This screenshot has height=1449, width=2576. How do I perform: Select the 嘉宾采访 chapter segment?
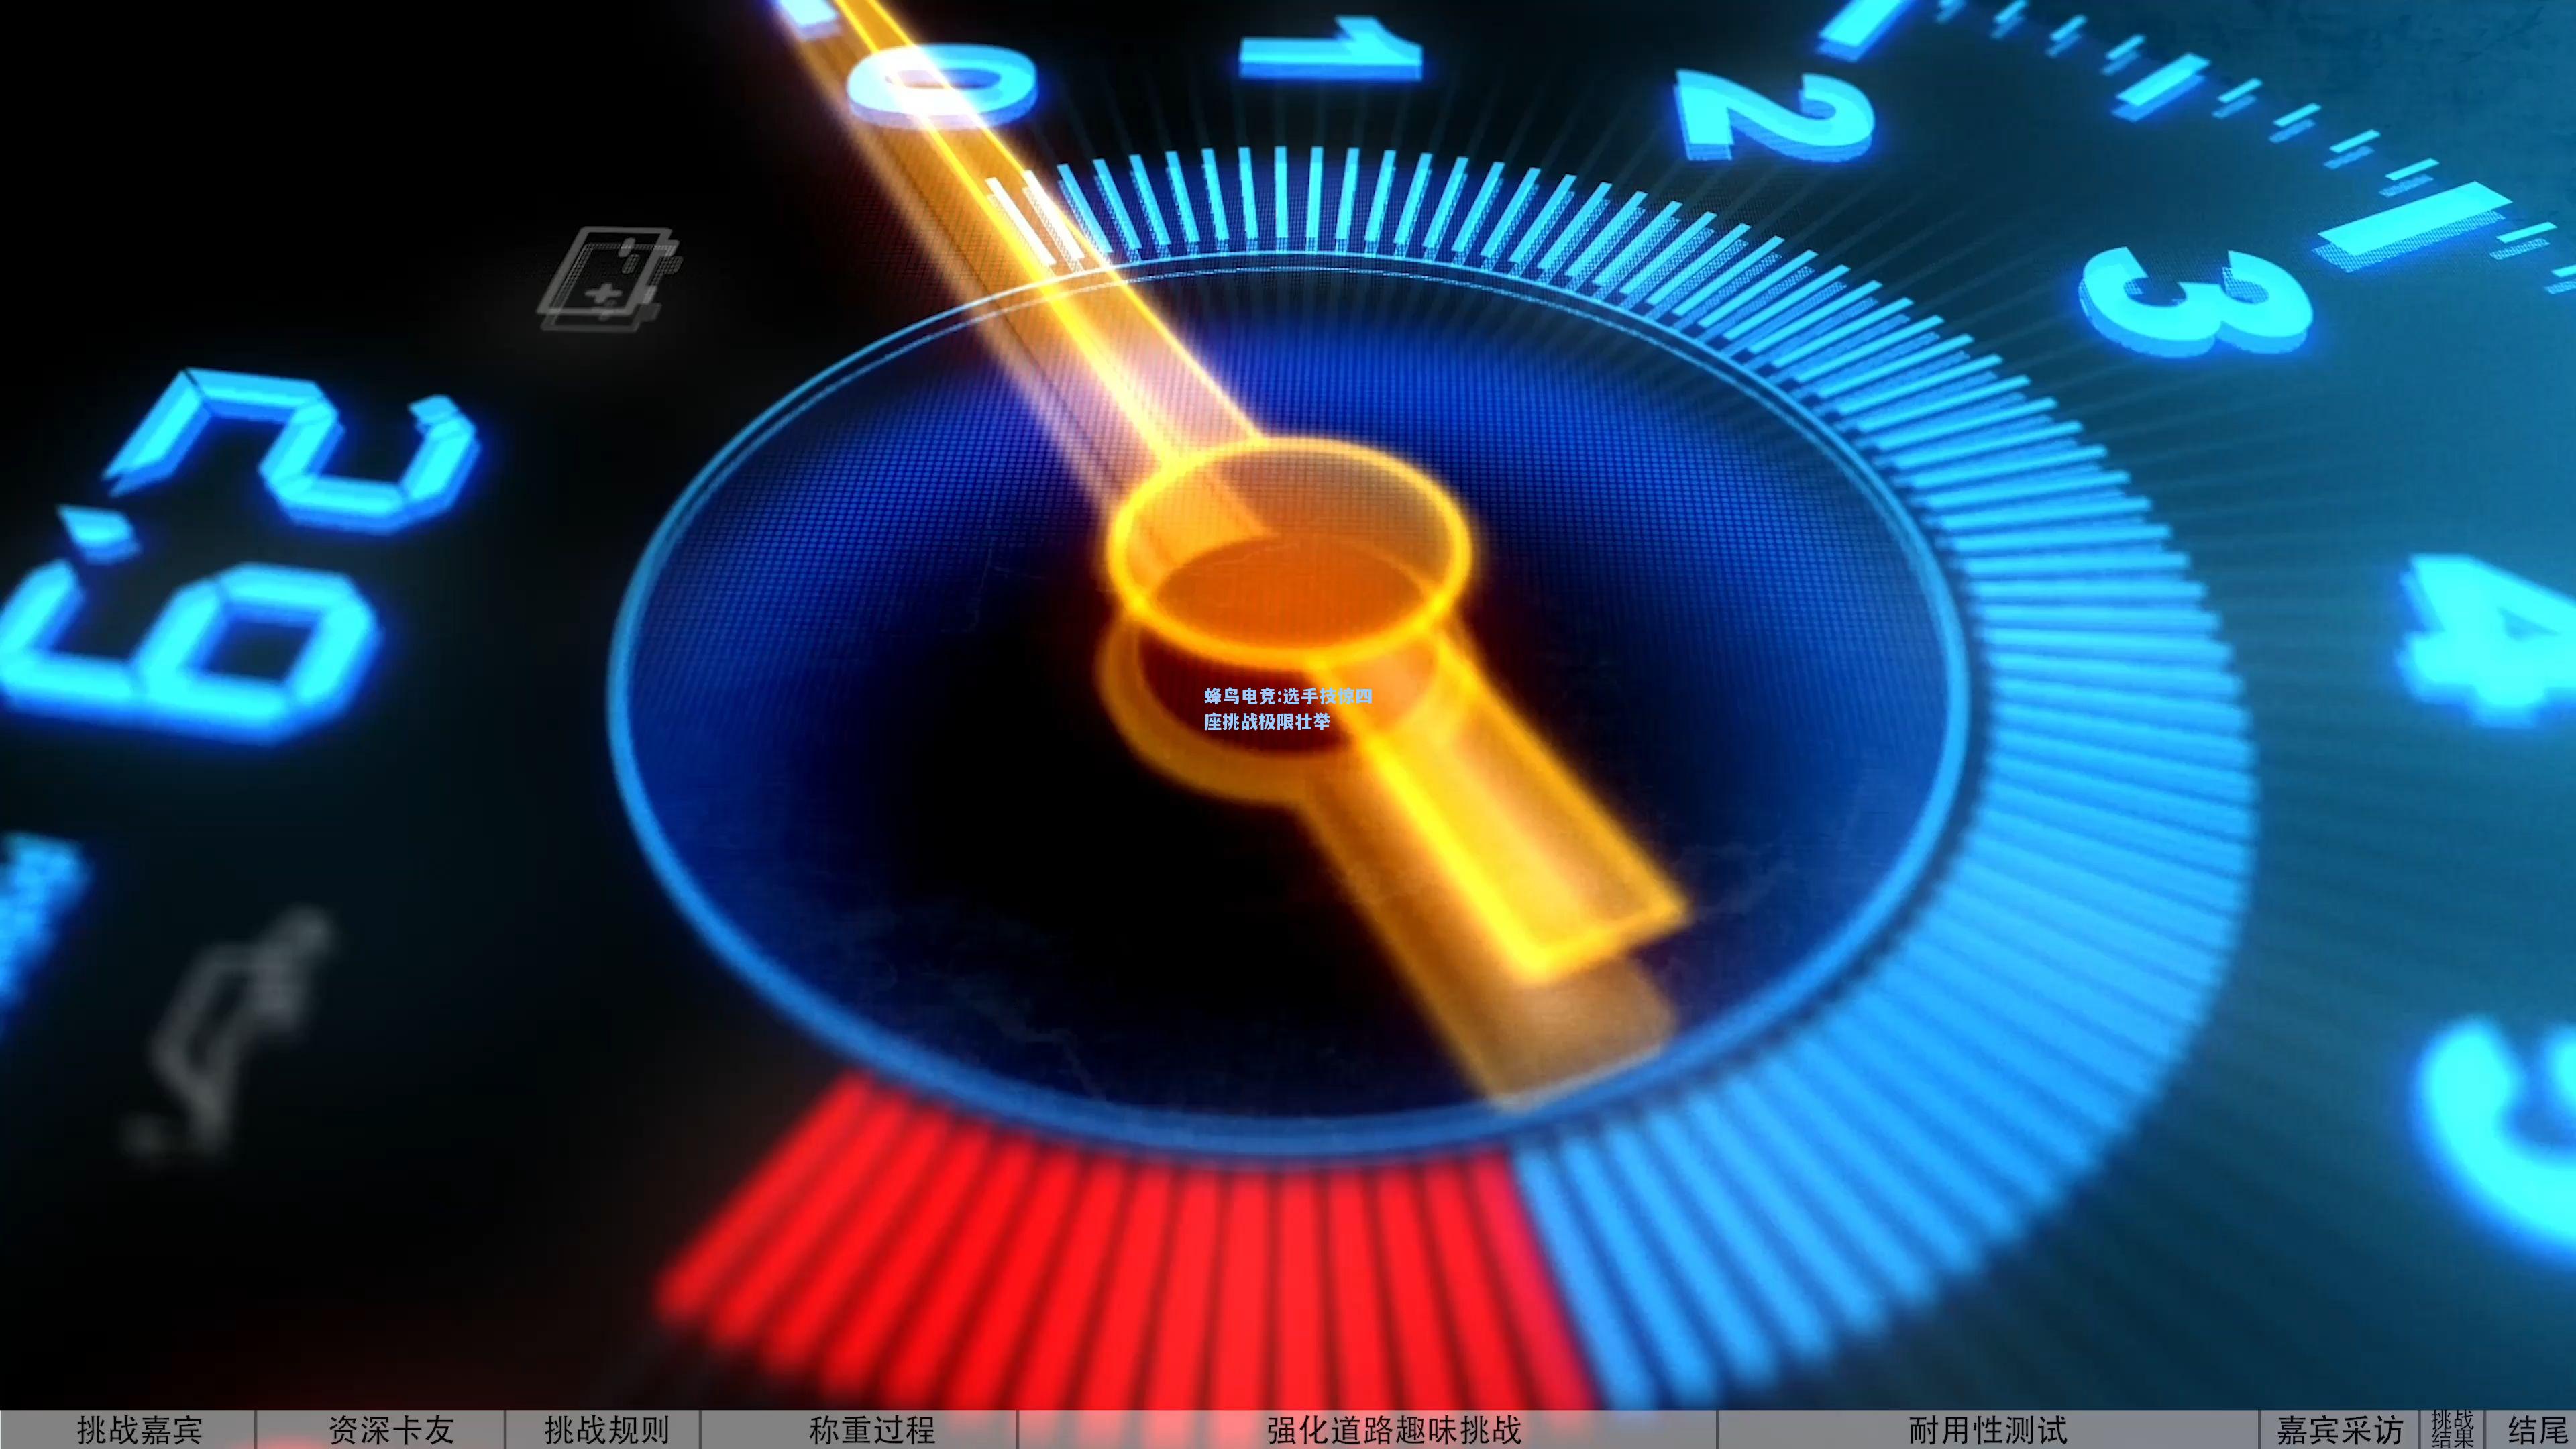[x=2339, y=1430]
